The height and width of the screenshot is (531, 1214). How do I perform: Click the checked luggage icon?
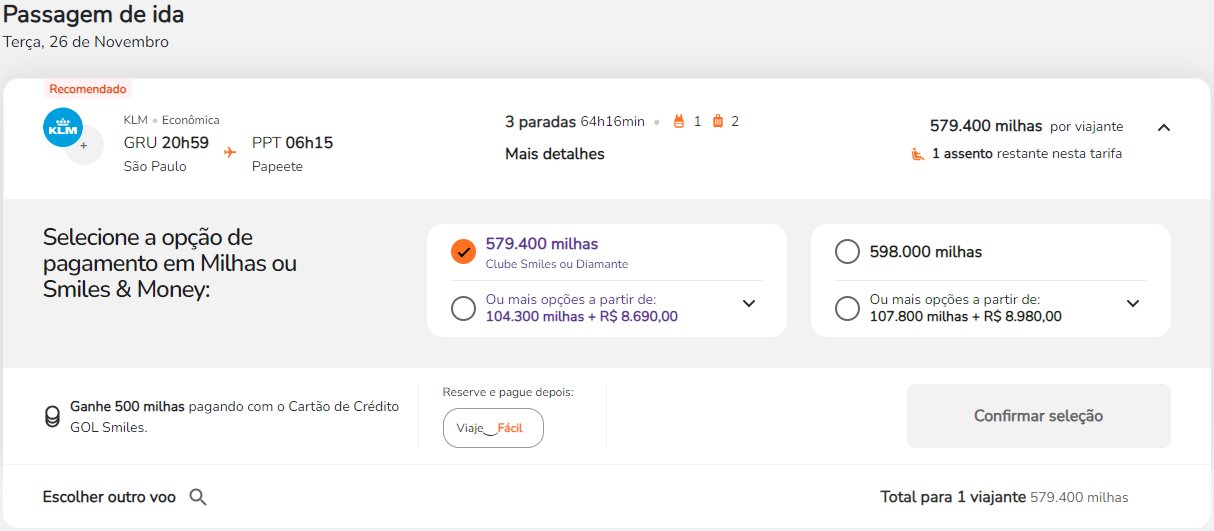717,122
